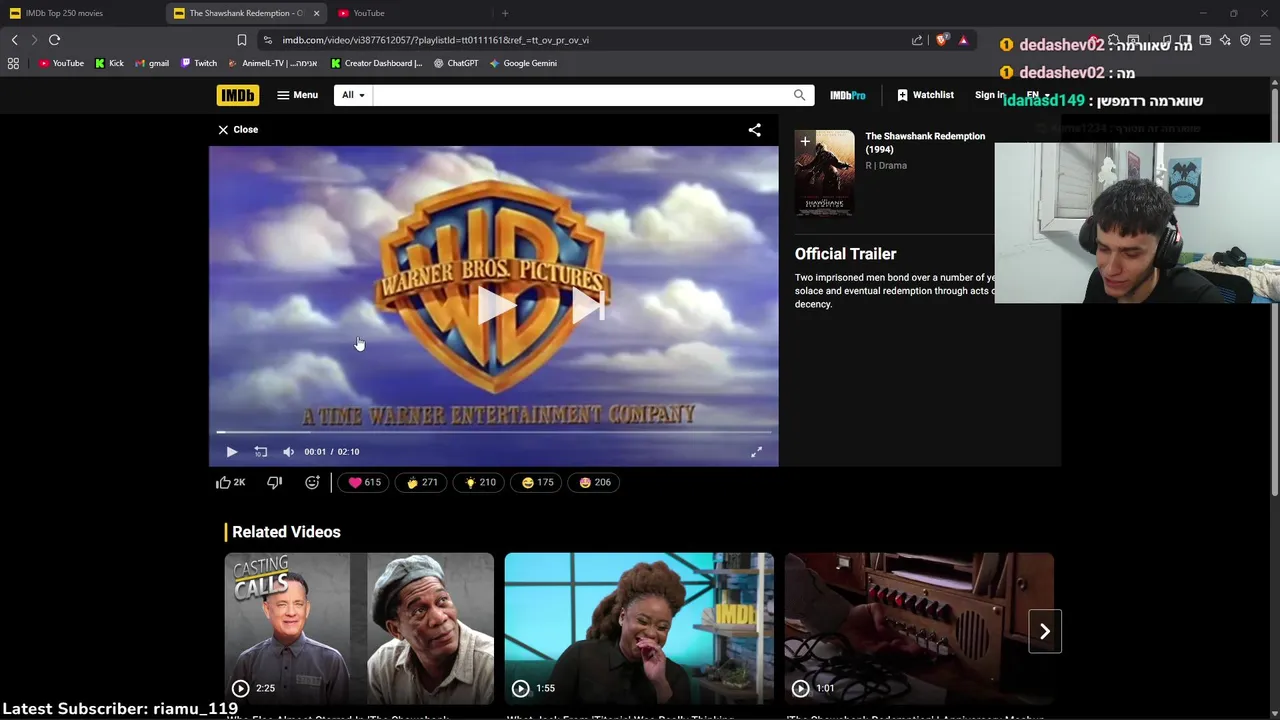Seek along the trailer progress bar
The image size is (1280, 720).
coord(493,432)
